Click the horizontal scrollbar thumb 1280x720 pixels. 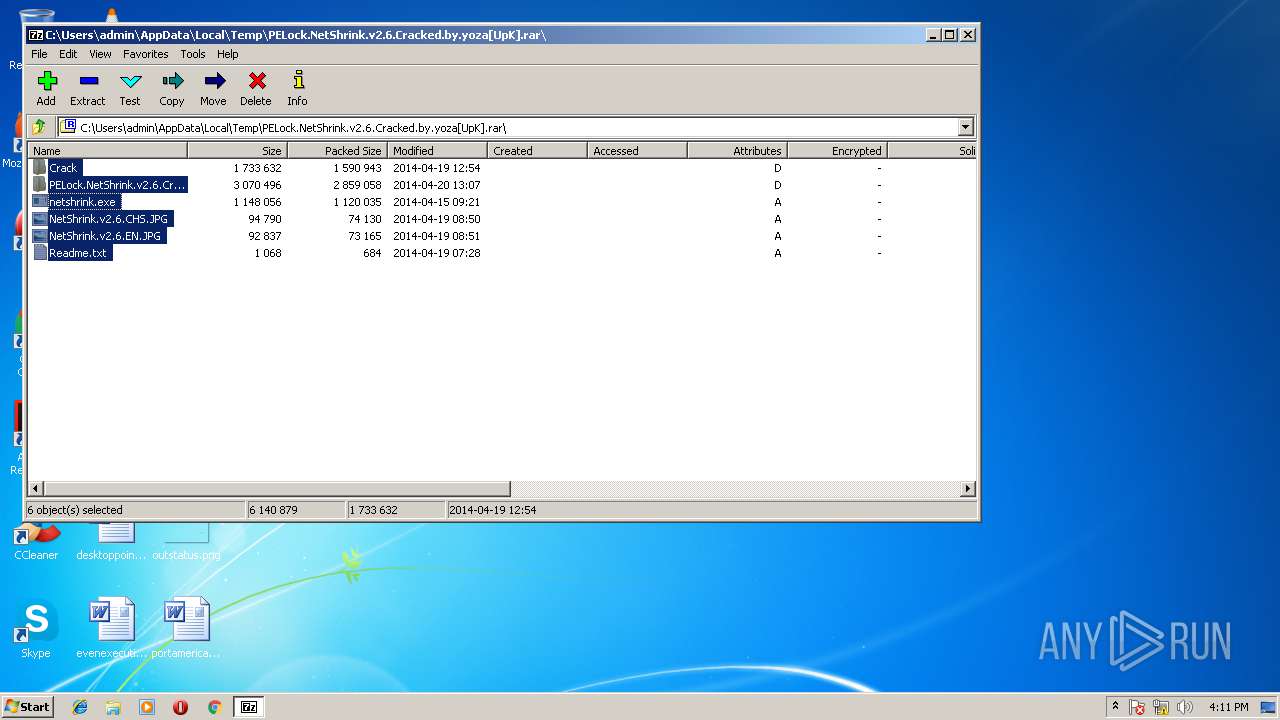pyautogui.click(x=277, y=489)
